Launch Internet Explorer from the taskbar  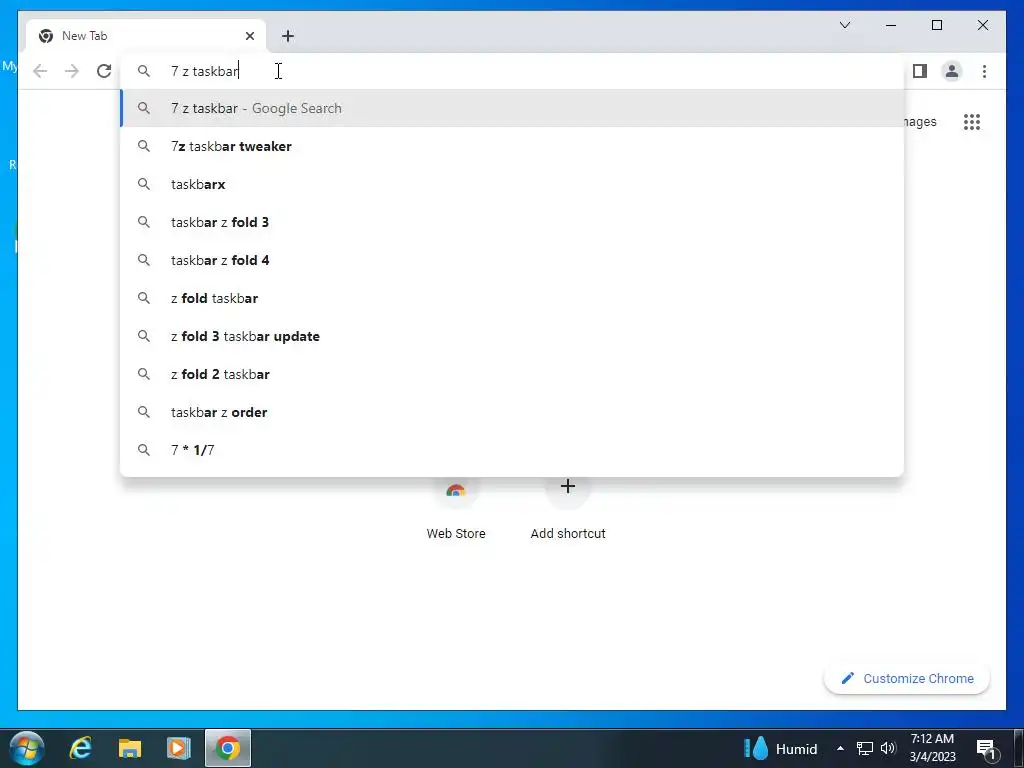(81, 748)
